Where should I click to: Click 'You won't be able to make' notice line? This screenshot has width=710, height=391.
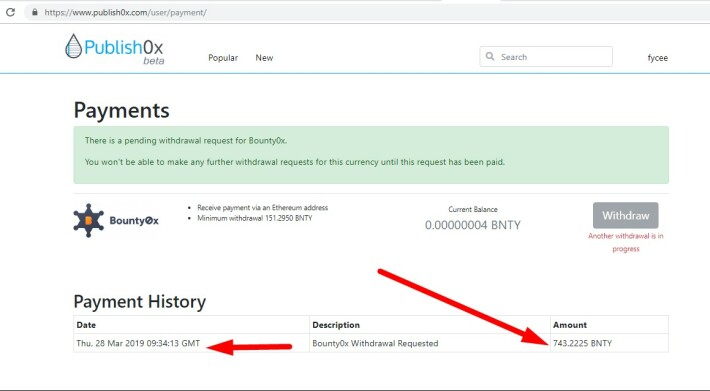click(x=295, y=162)
